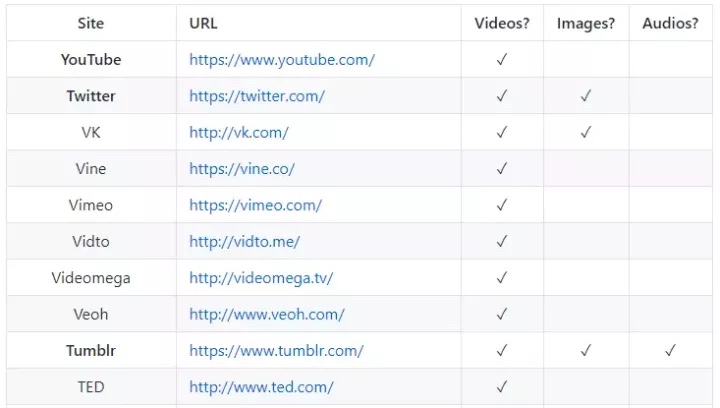Viewport: 720px width, 408px height.
Task: Open the YouTube URL link
Action: tap(282, 60)
